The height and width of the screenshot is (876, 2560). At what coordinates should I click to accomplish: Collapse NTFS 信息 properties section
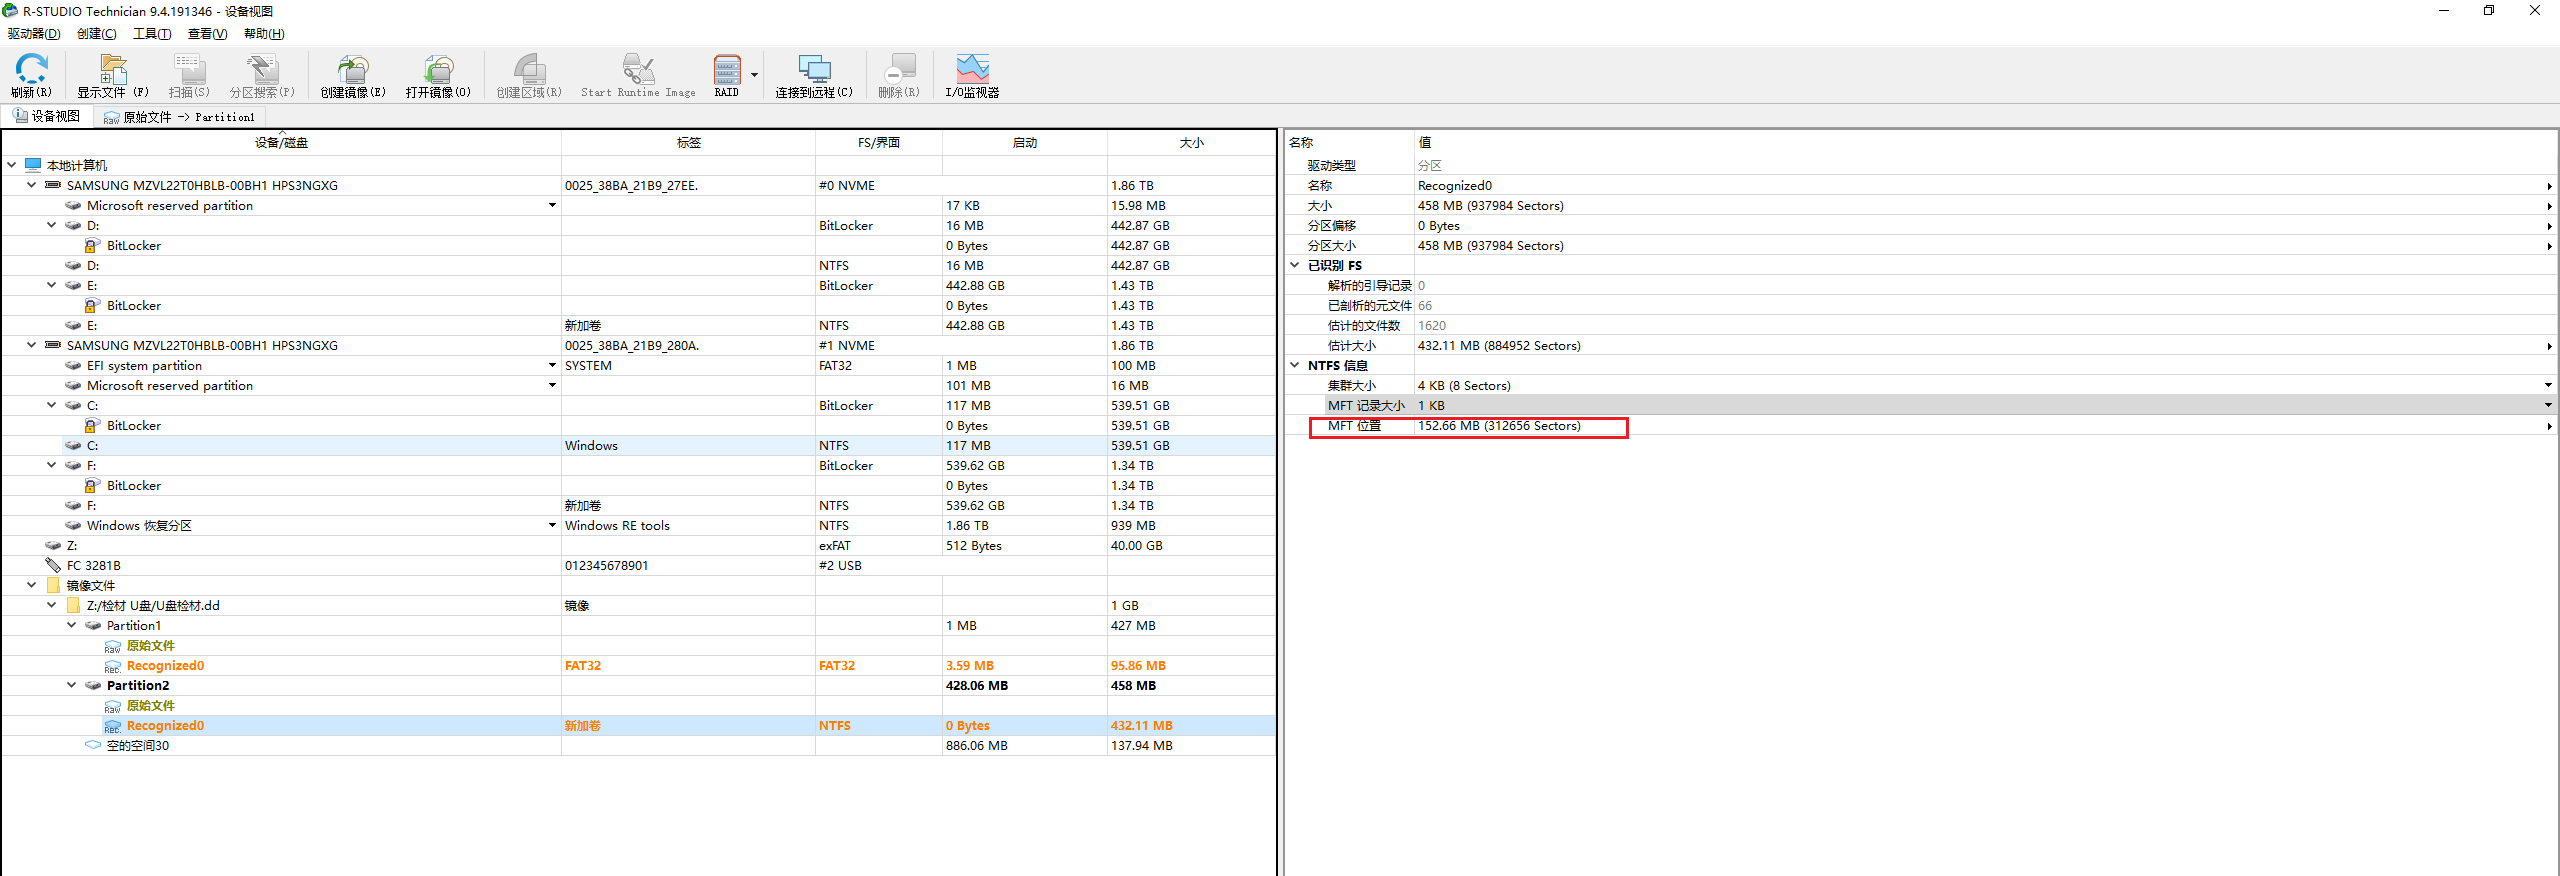(1294, 365)
